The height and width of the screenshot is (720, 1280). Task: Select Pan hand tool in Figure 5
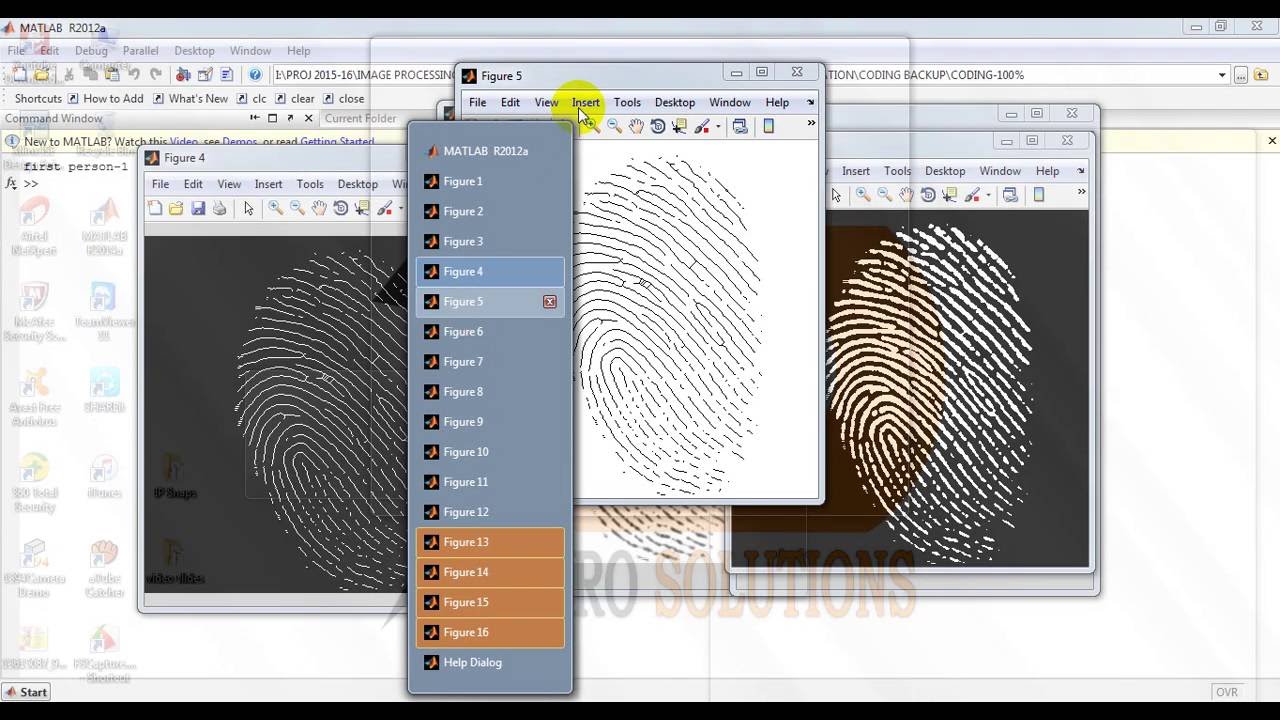636,126
